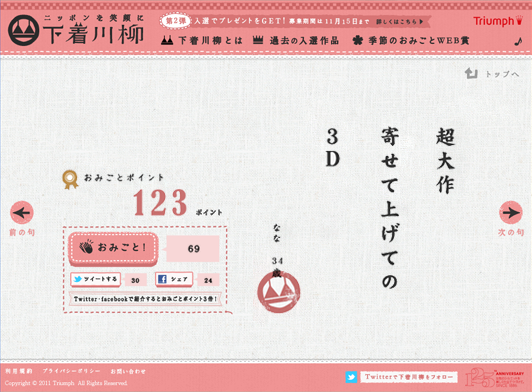The image size is (532, 392).
Task: Click the 3D verse line
Action: (x=332, y=148)
